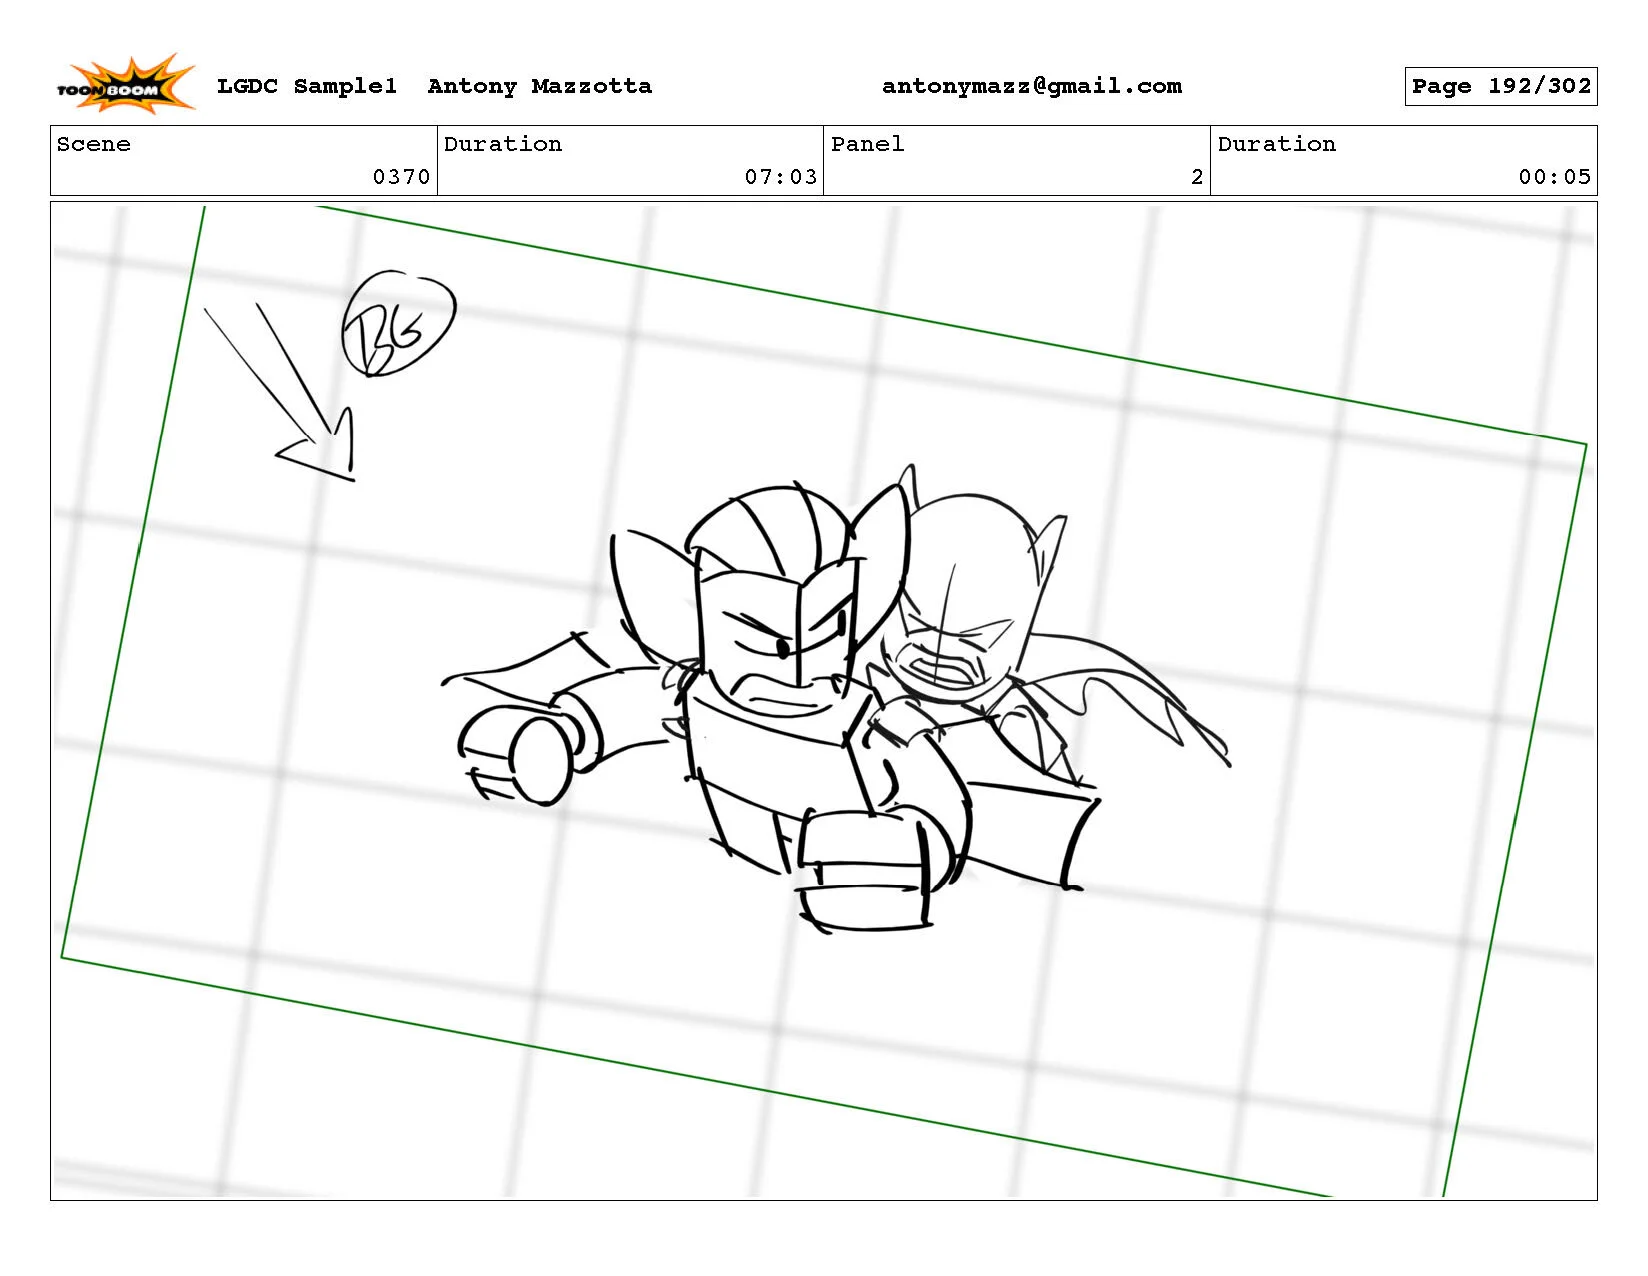
Task: Open the antonymazz@gmail.com email address
Action: point(1032,86)
